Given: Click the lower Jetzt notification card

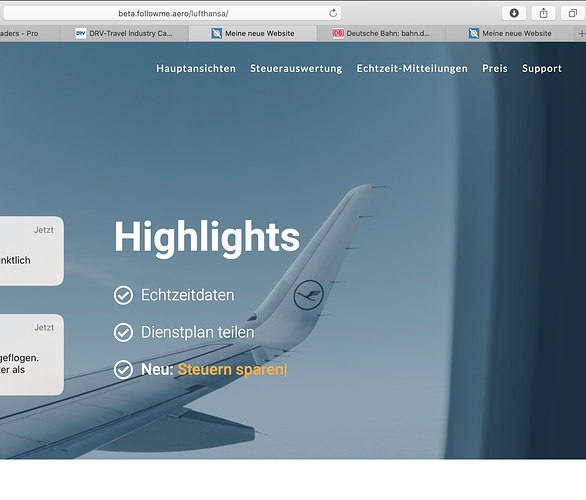Looking at the screenshot, I should click(x=32, y=354).
